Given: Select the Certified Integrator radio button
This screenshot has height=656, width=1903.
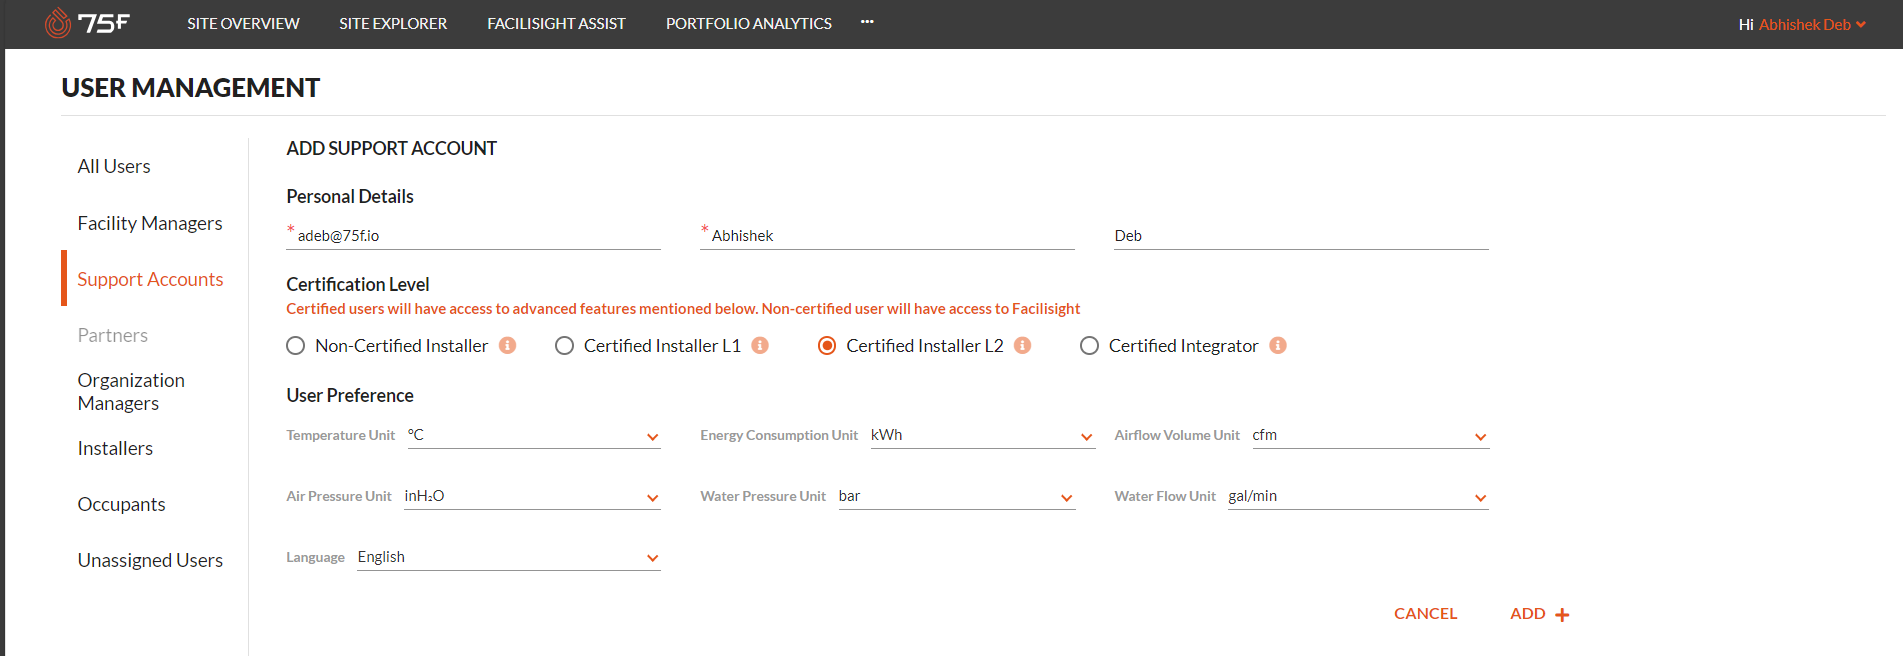Looking at the screenshot, I should pyautogui.click(x=1090, y=346).
